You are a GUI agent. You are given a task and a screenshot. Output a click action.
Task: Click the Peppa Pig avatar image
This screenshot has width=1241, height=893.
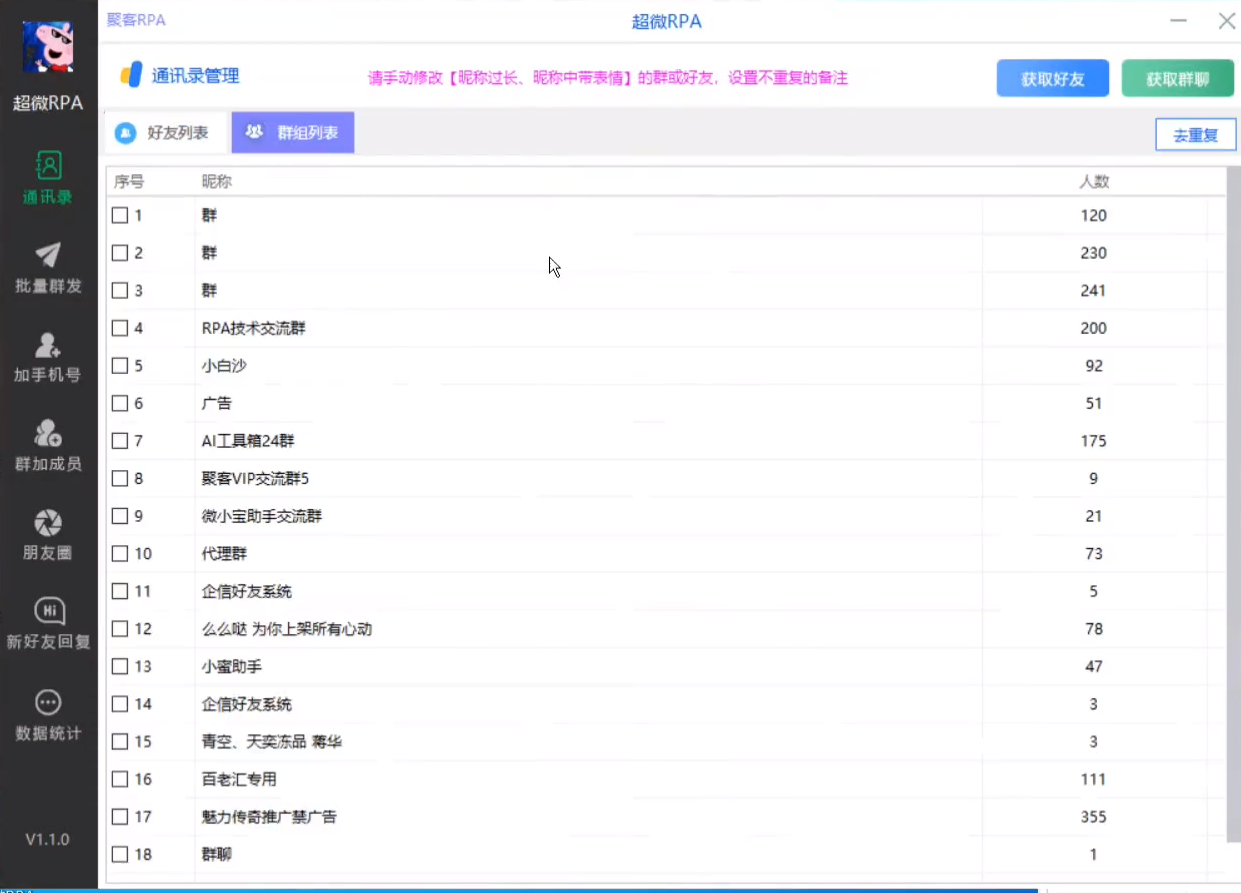click(x=48, y=46)
